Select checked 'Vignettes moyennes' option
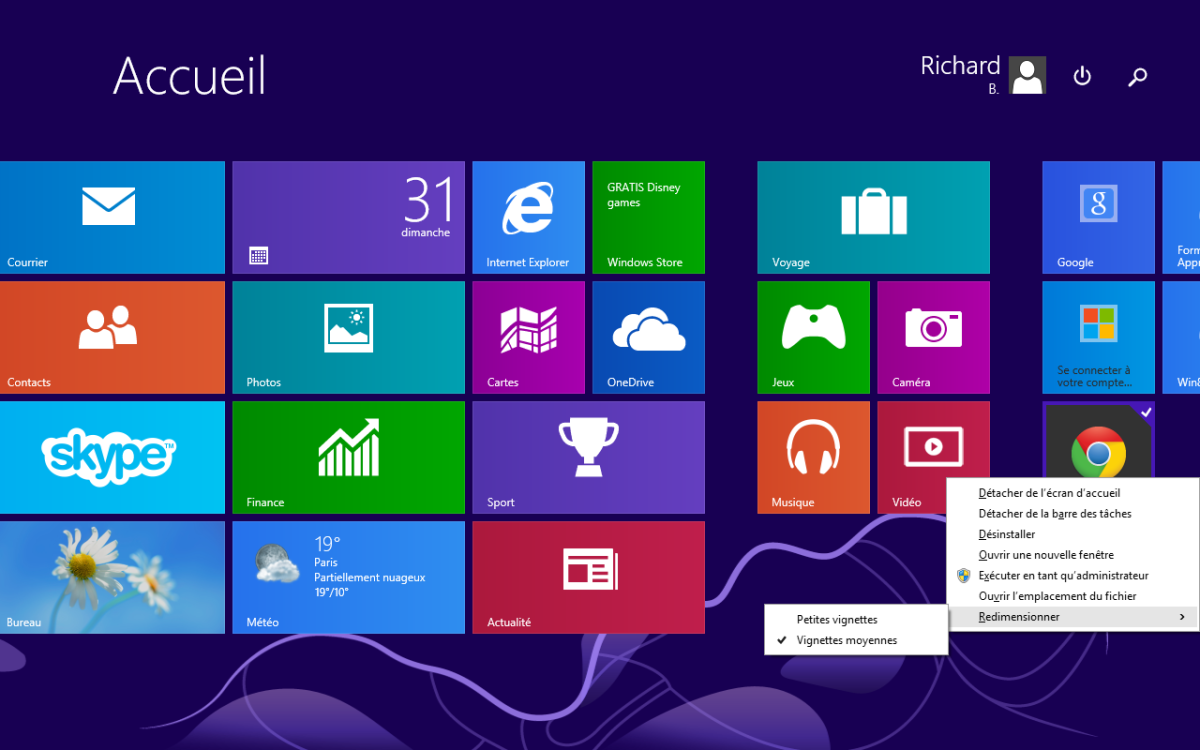 (x=856, y=640)
